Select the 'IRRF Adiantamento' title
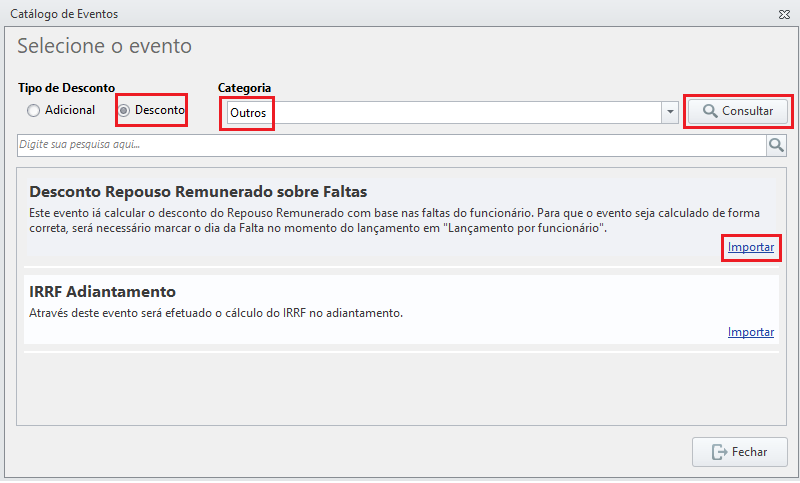The width and height of the screenshot is (800, 483). 102,292
